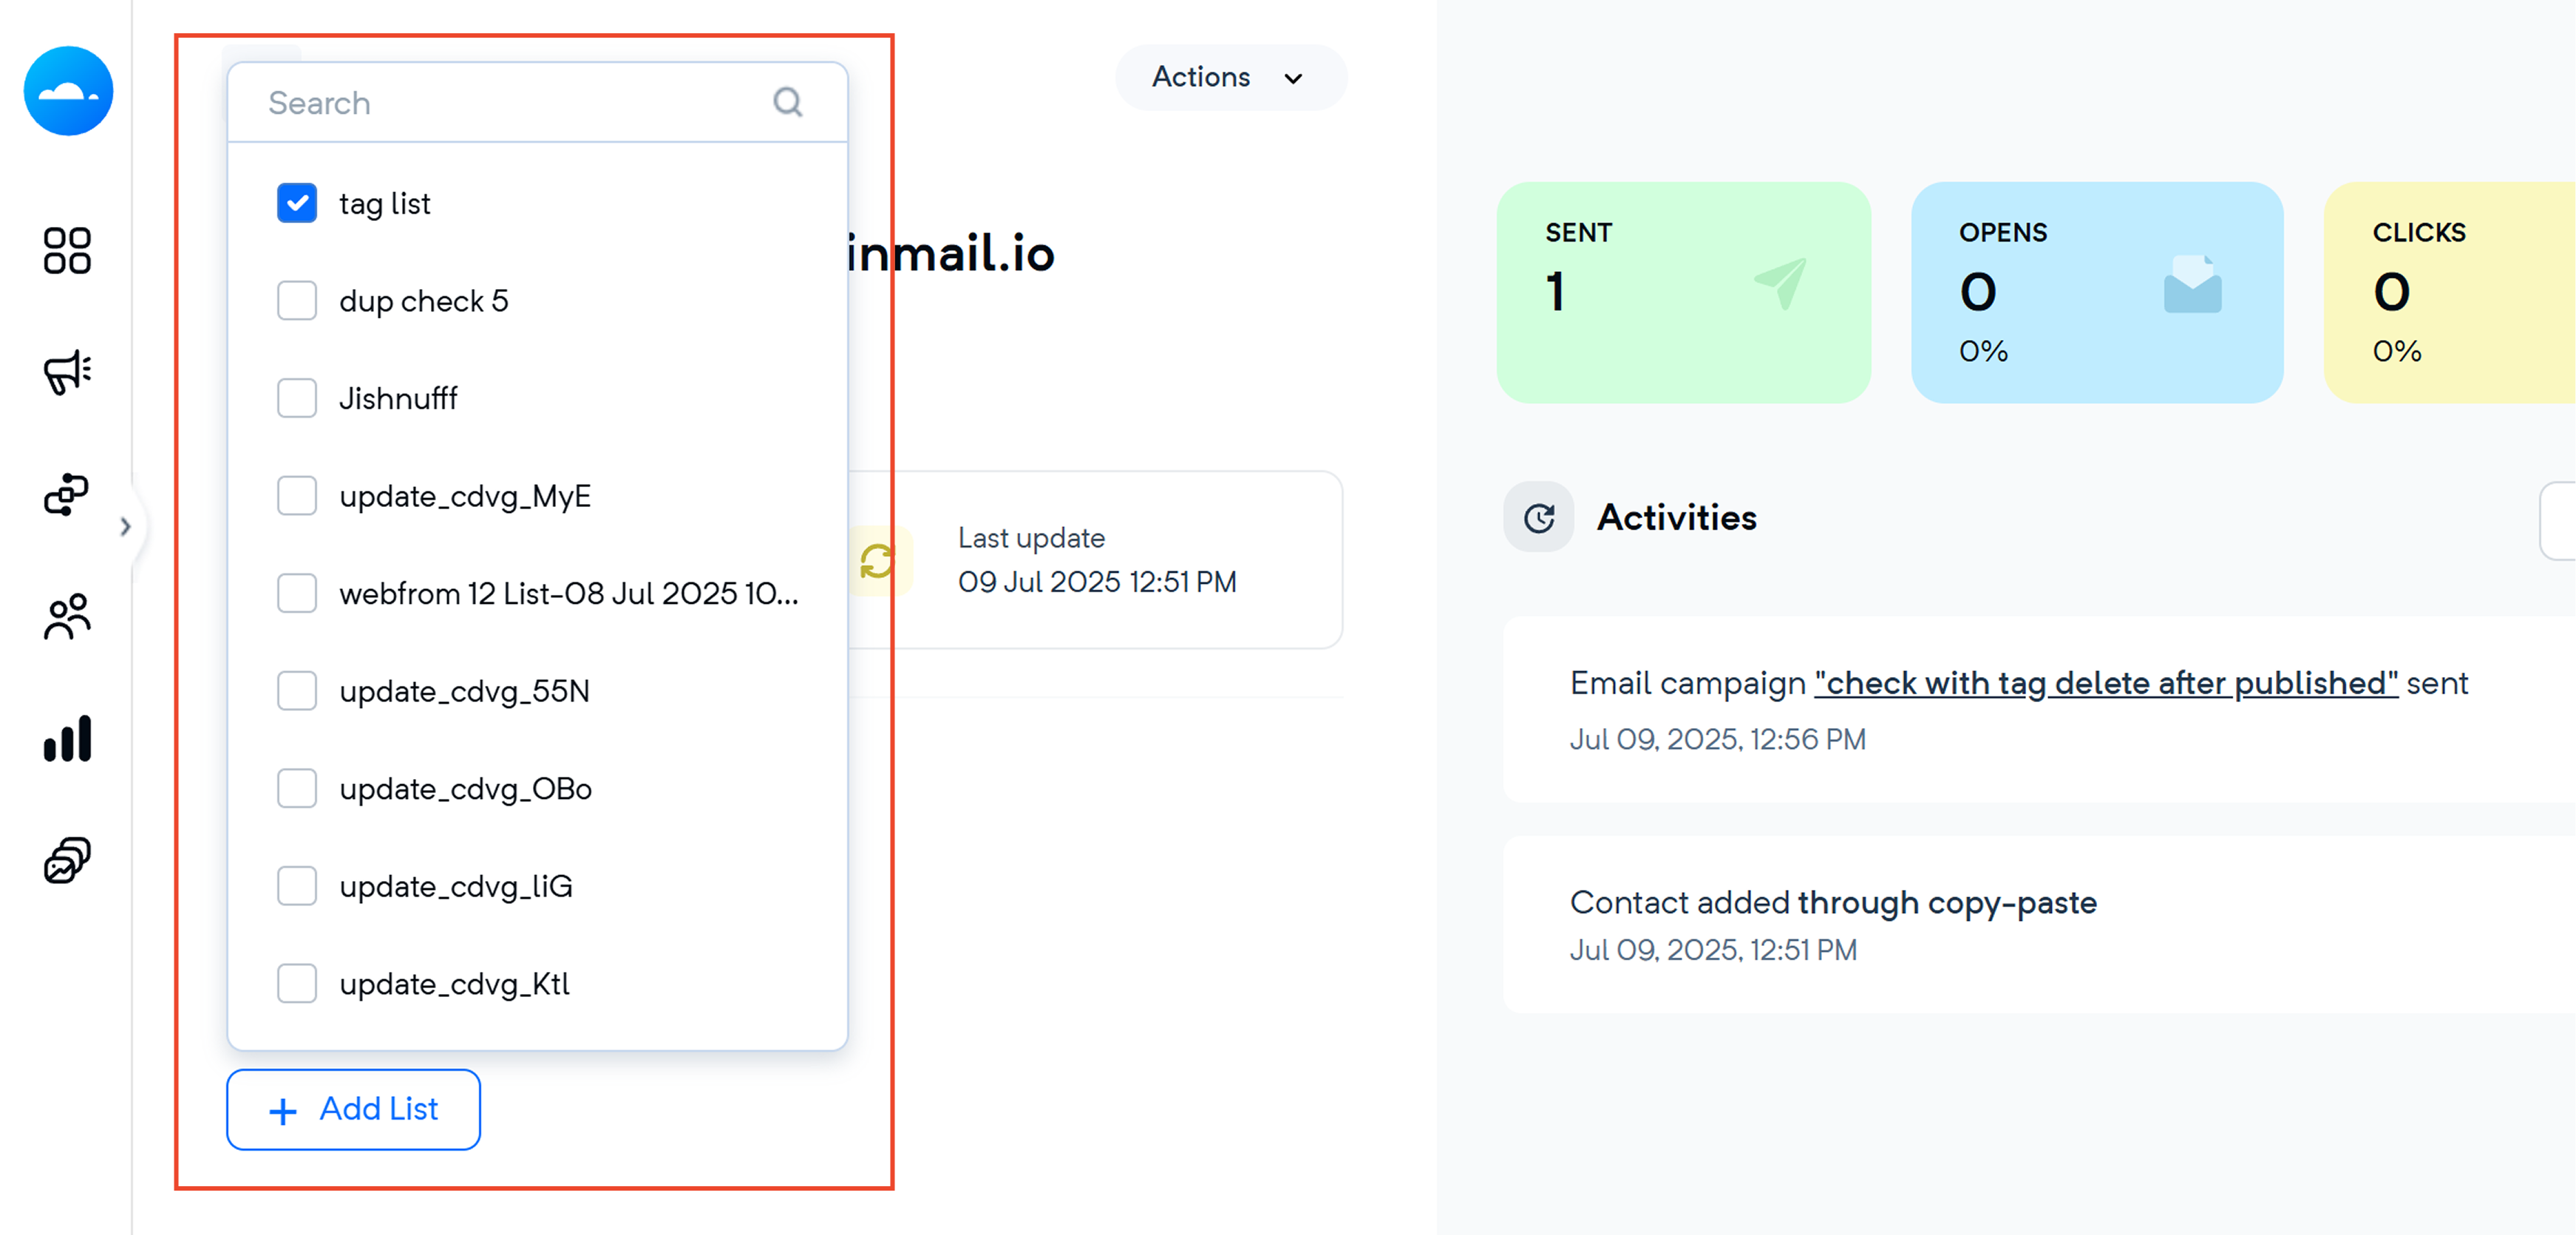
Task: Click the search magnifier icon
Action: (x=788, y=102)
